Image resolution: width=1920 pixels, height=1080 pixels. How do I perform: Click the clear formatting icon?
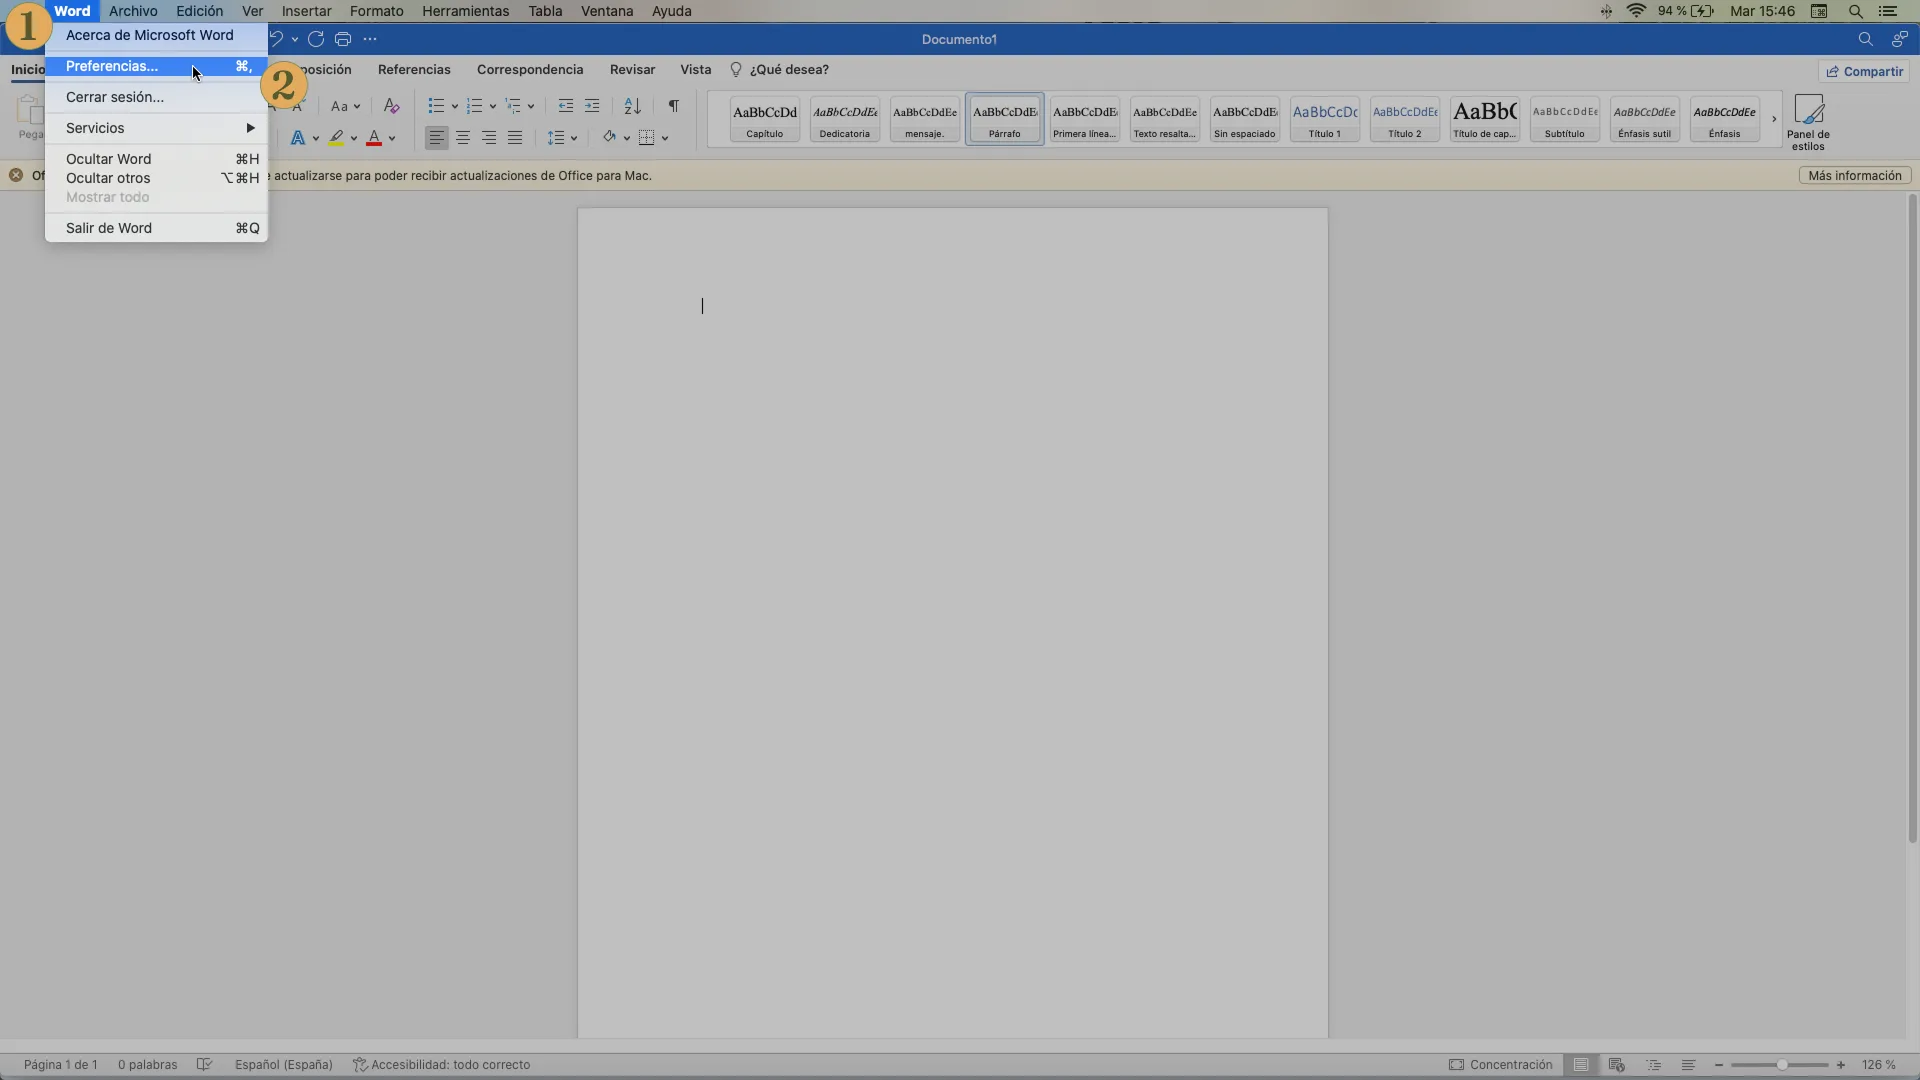tap(391, 106)
